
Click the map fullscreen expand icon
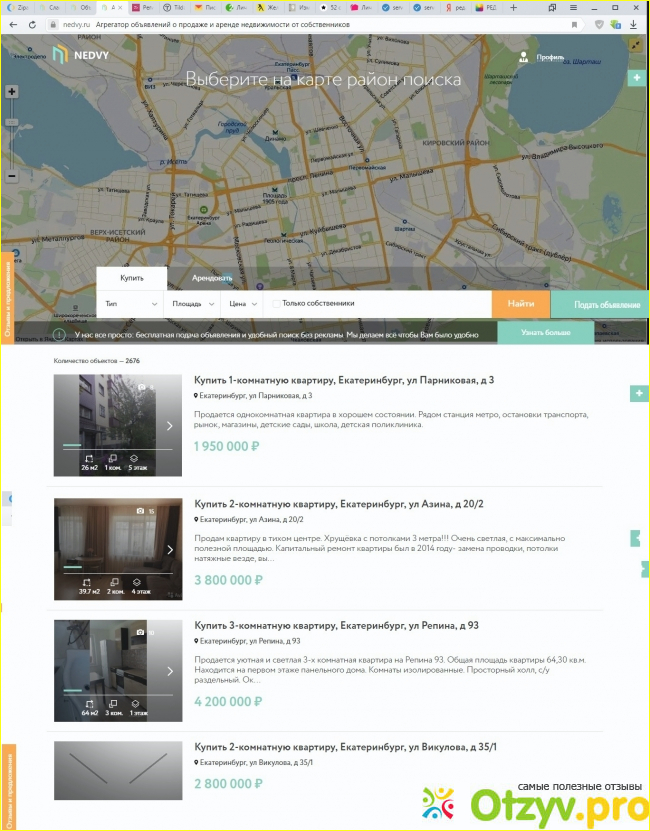(x=636, y=45)
